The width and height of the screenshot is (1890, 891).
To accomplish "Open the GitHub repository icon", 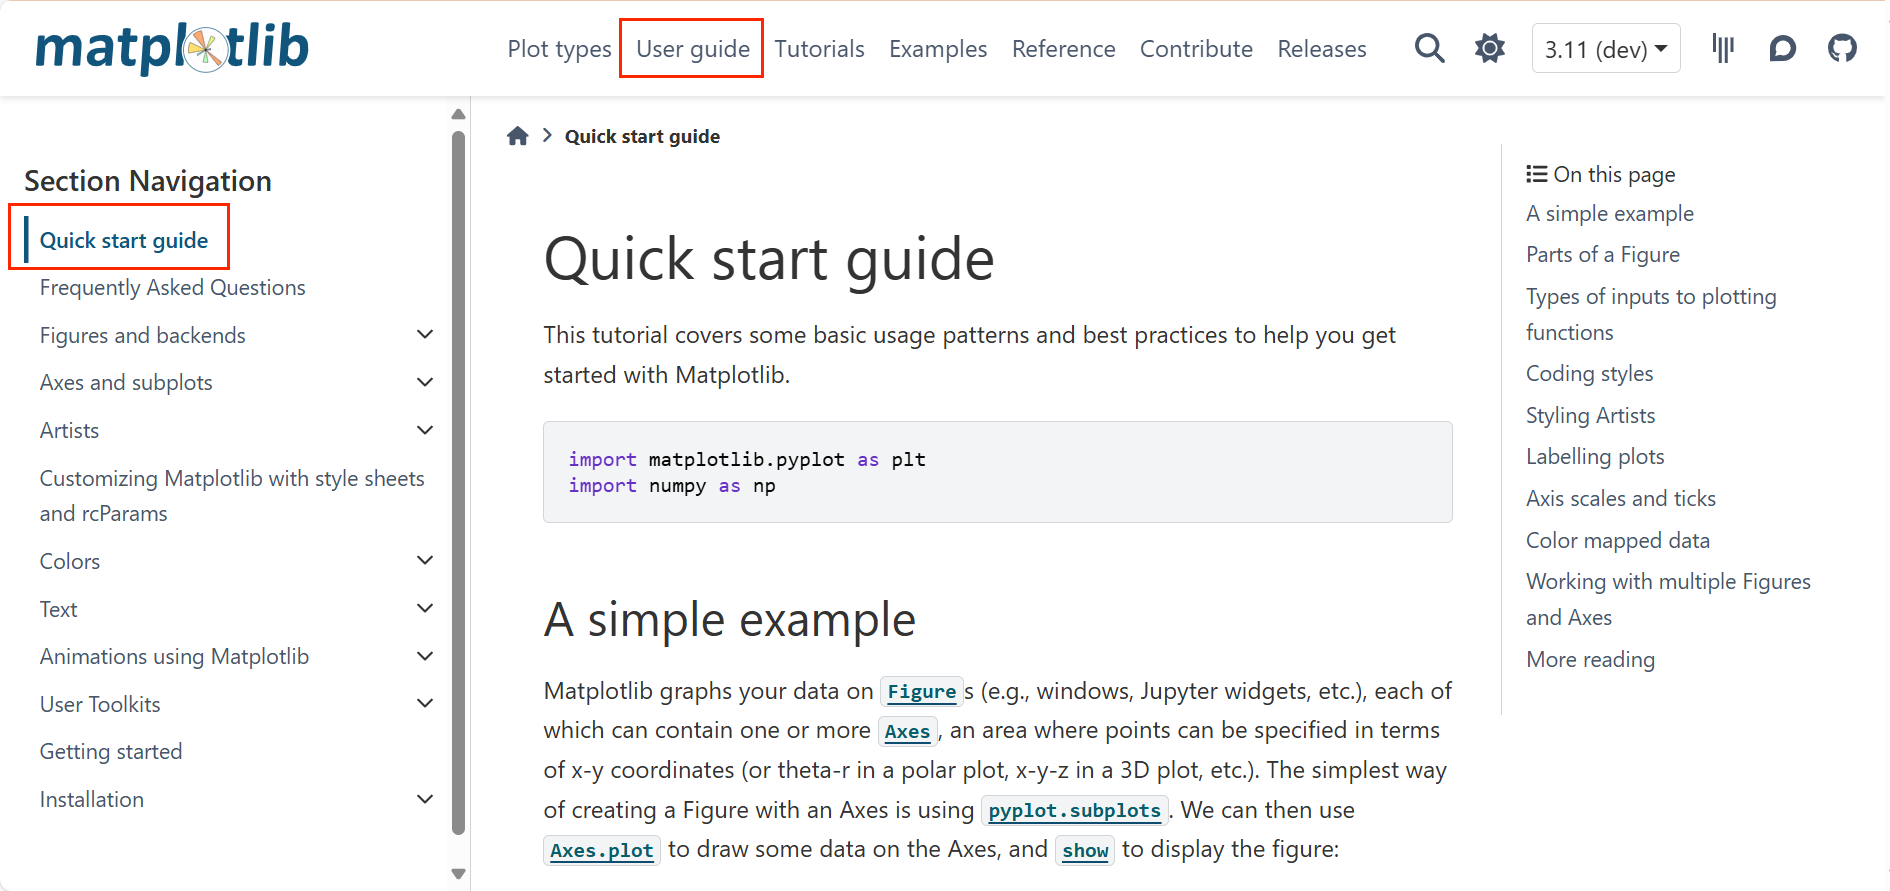I will click(x=1842, y=48).
